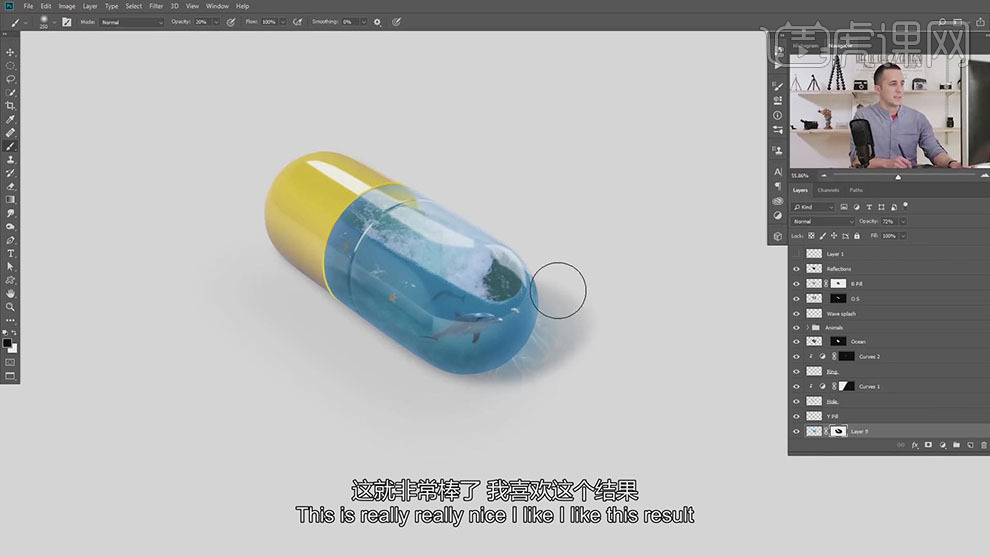Hide the B Pill layer
Image resolution: width=990 pixels, height=557 pixels.
(796, 284)
